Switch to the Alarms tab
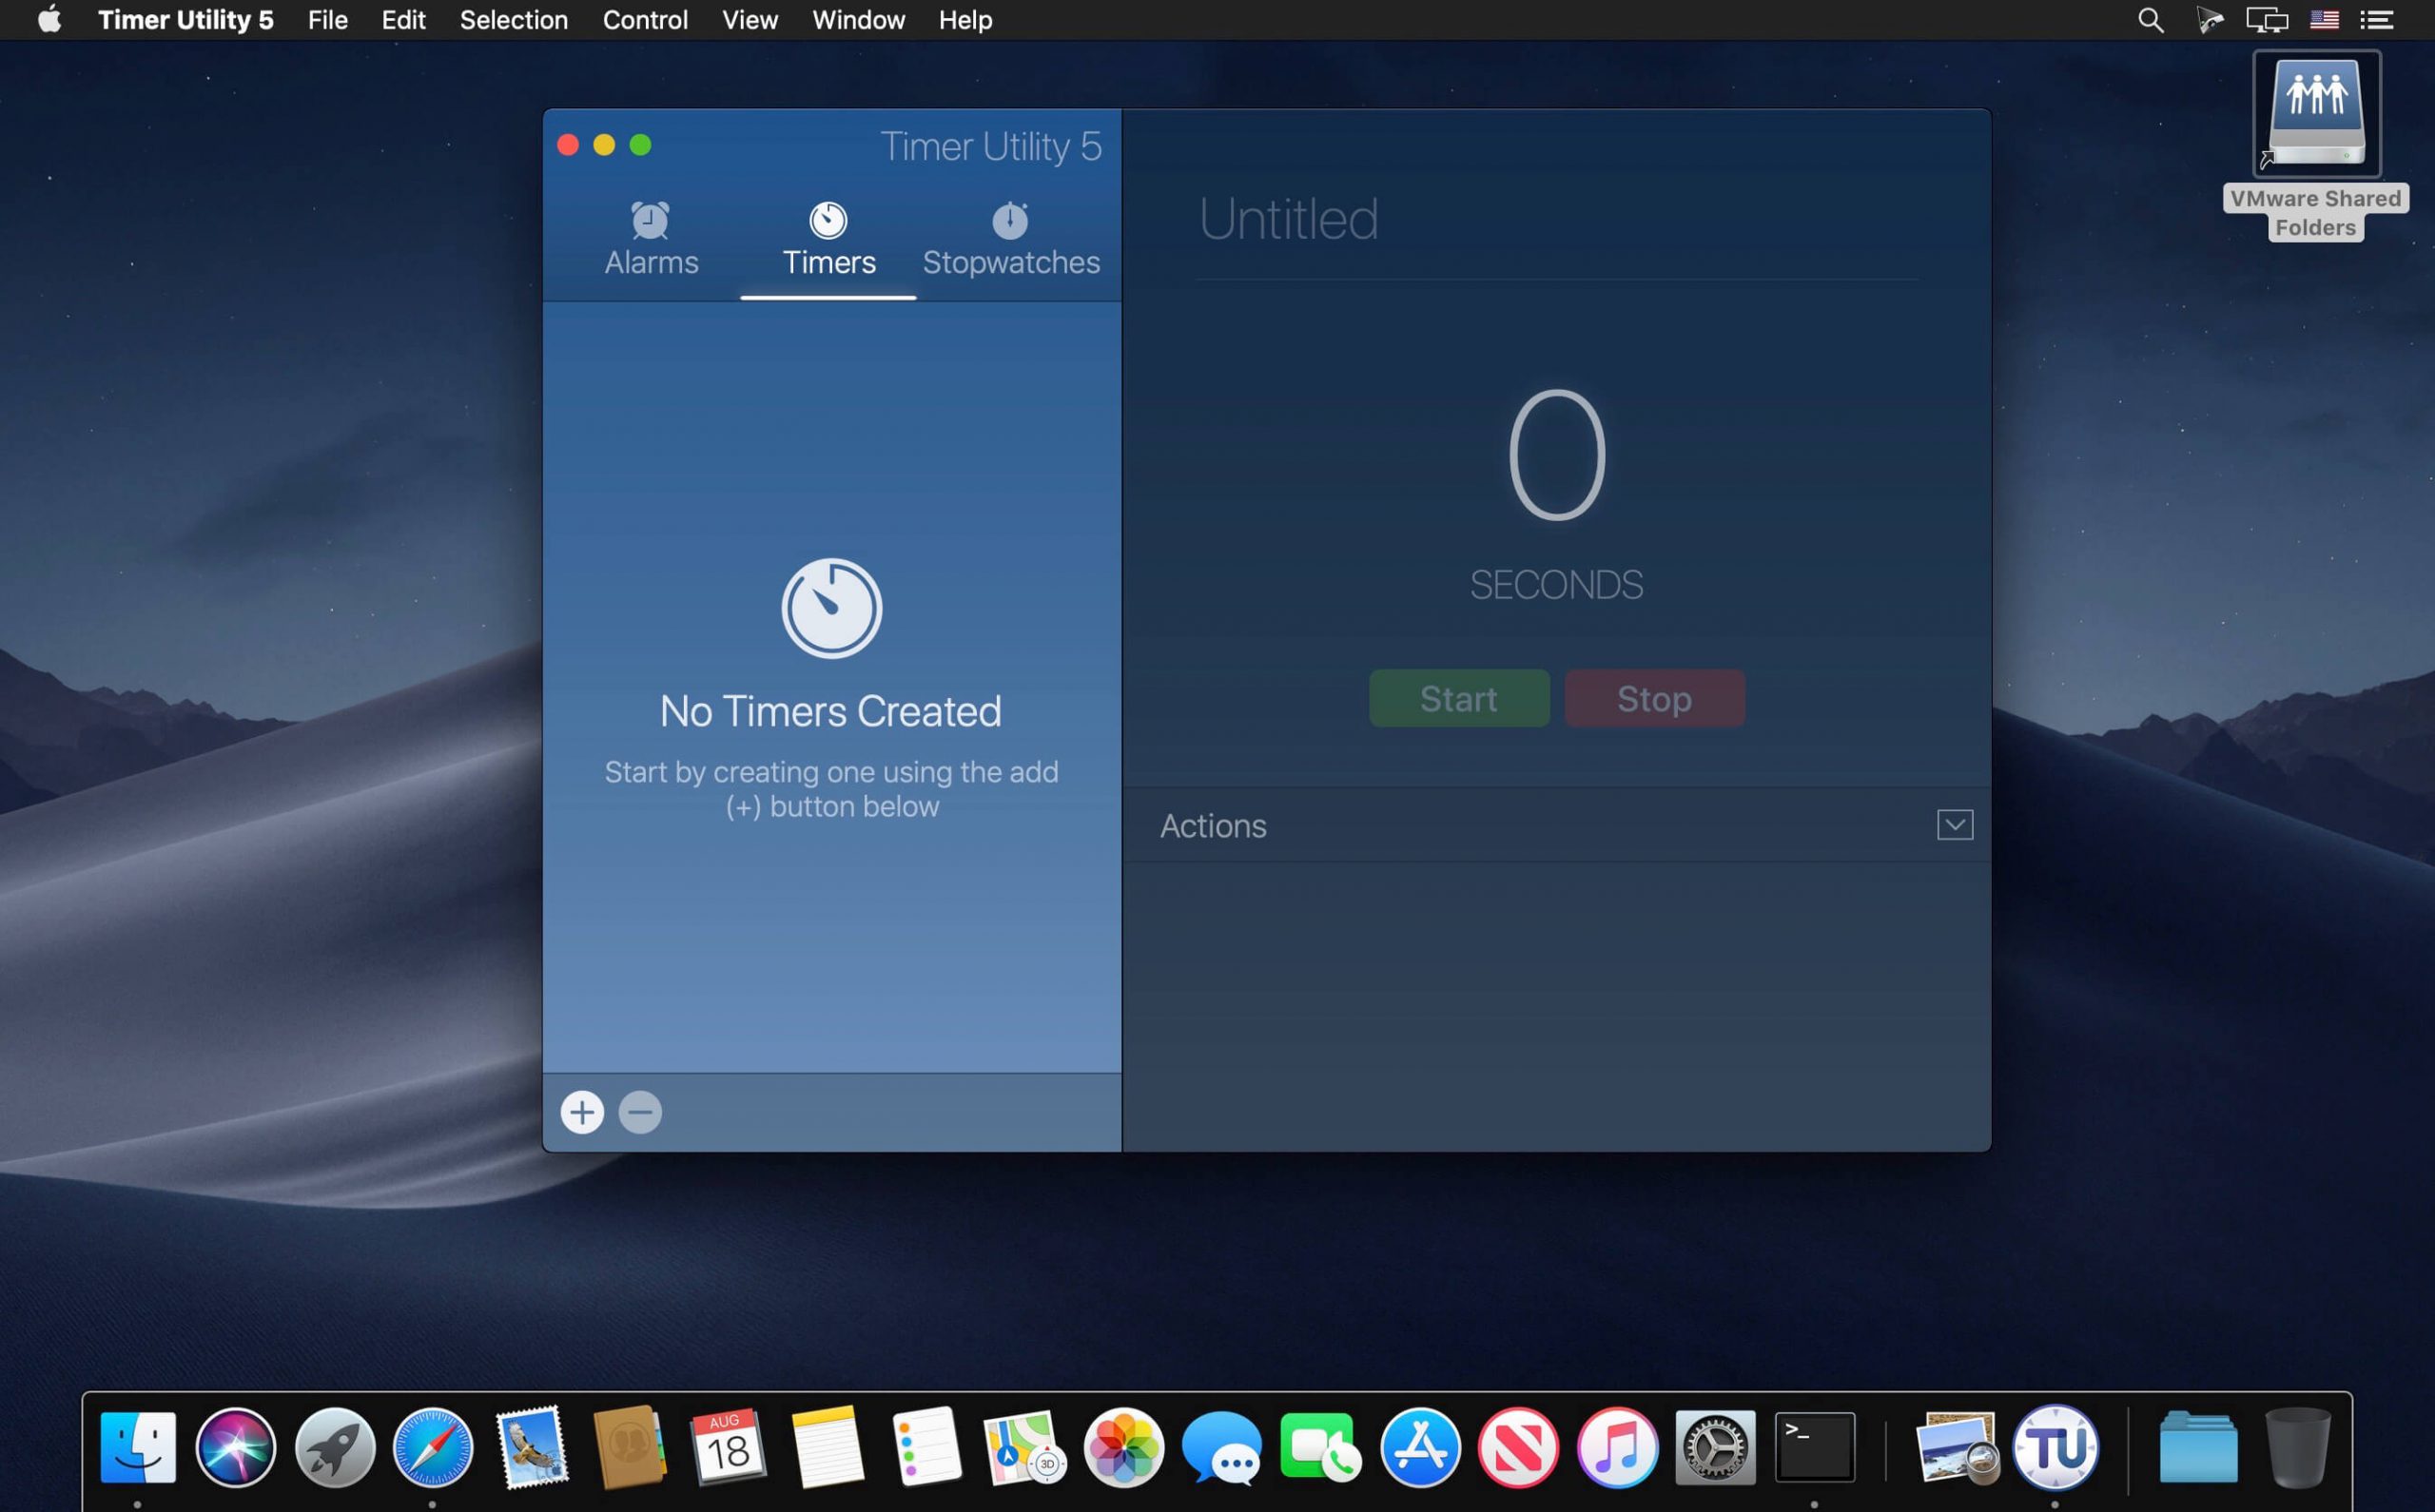This screenshot has width=2435, height=1512. (650, 262)
